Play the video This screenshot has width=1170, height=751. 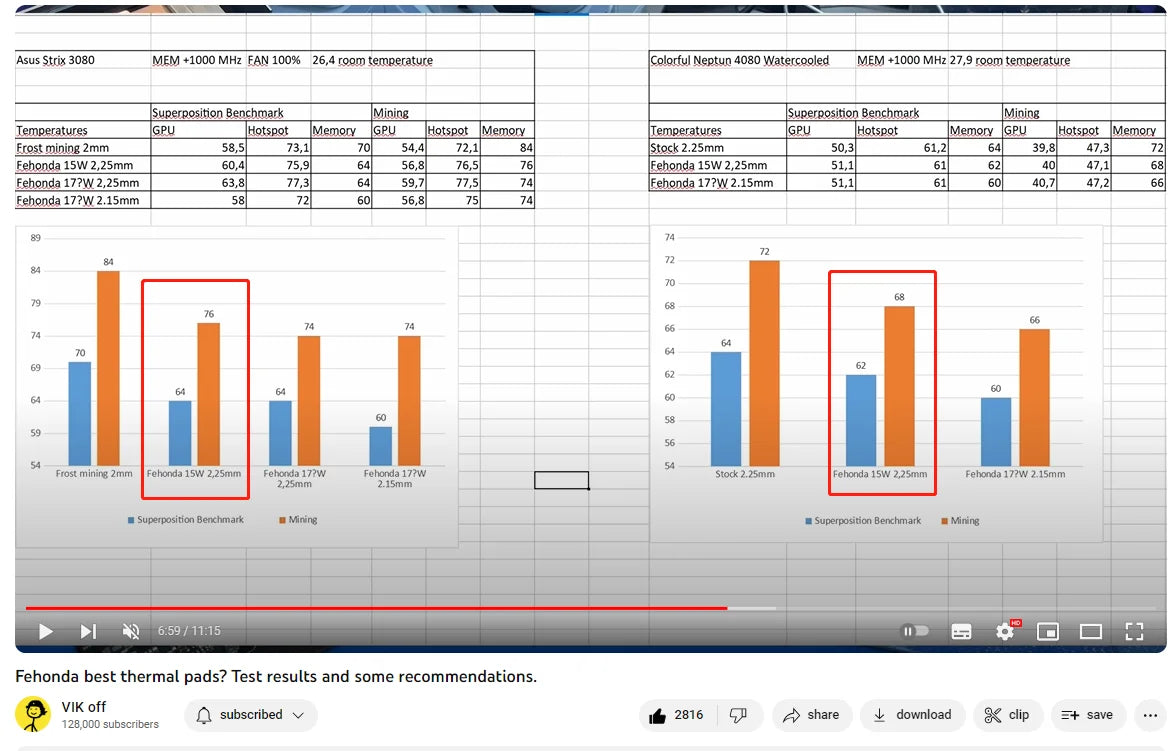(46, 632)
